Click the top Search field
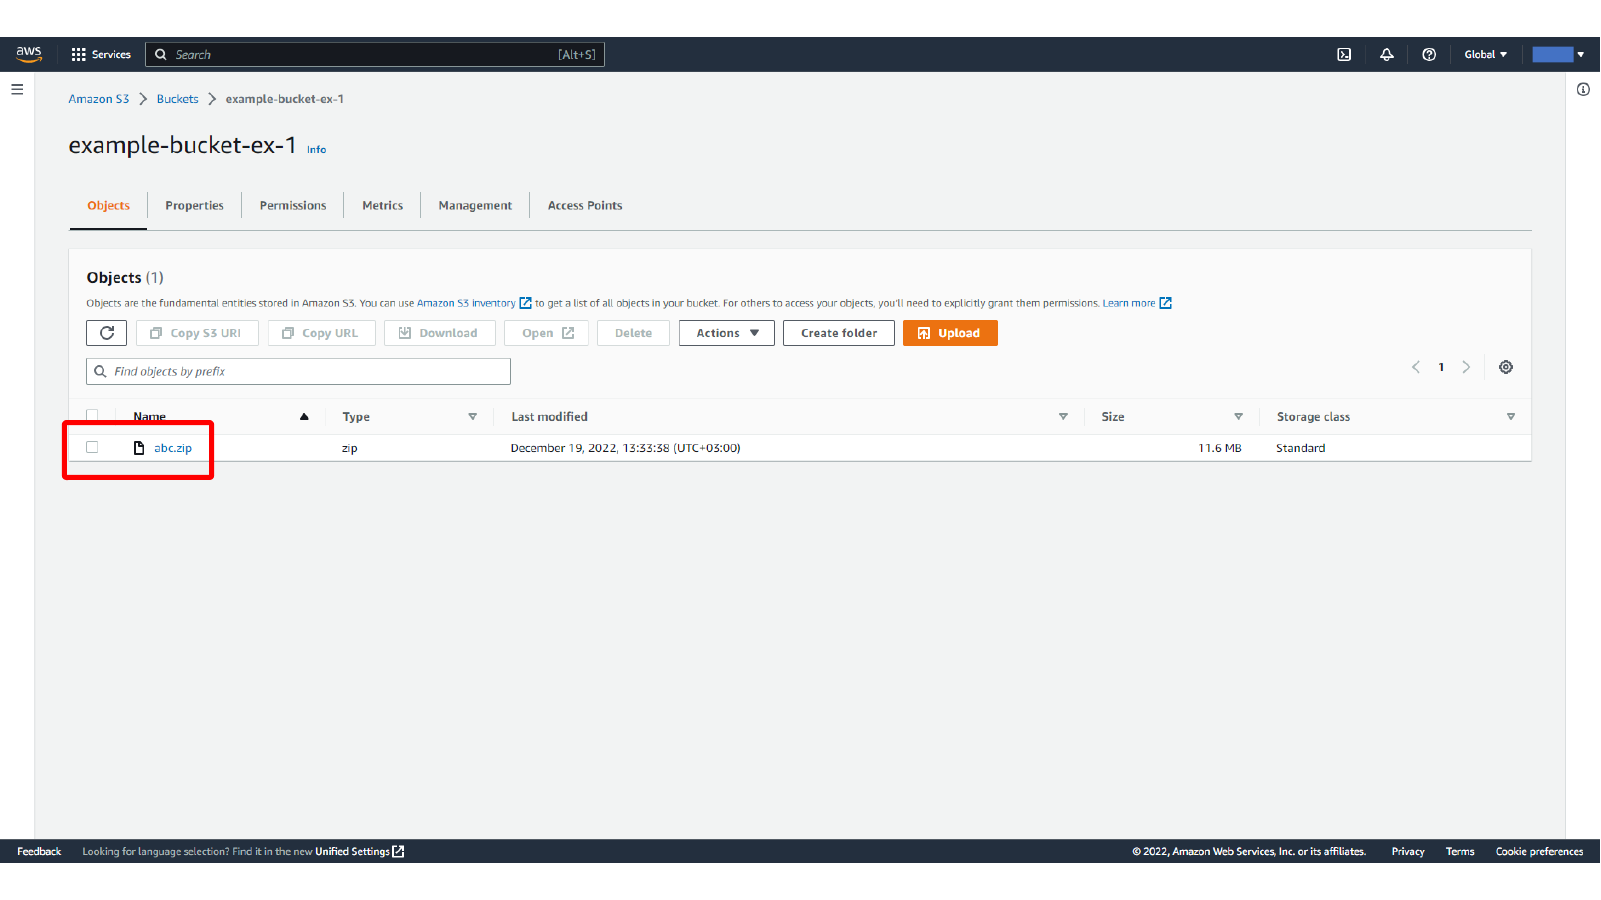This screenshot has height=900, width=1601. tap(375, 54)
